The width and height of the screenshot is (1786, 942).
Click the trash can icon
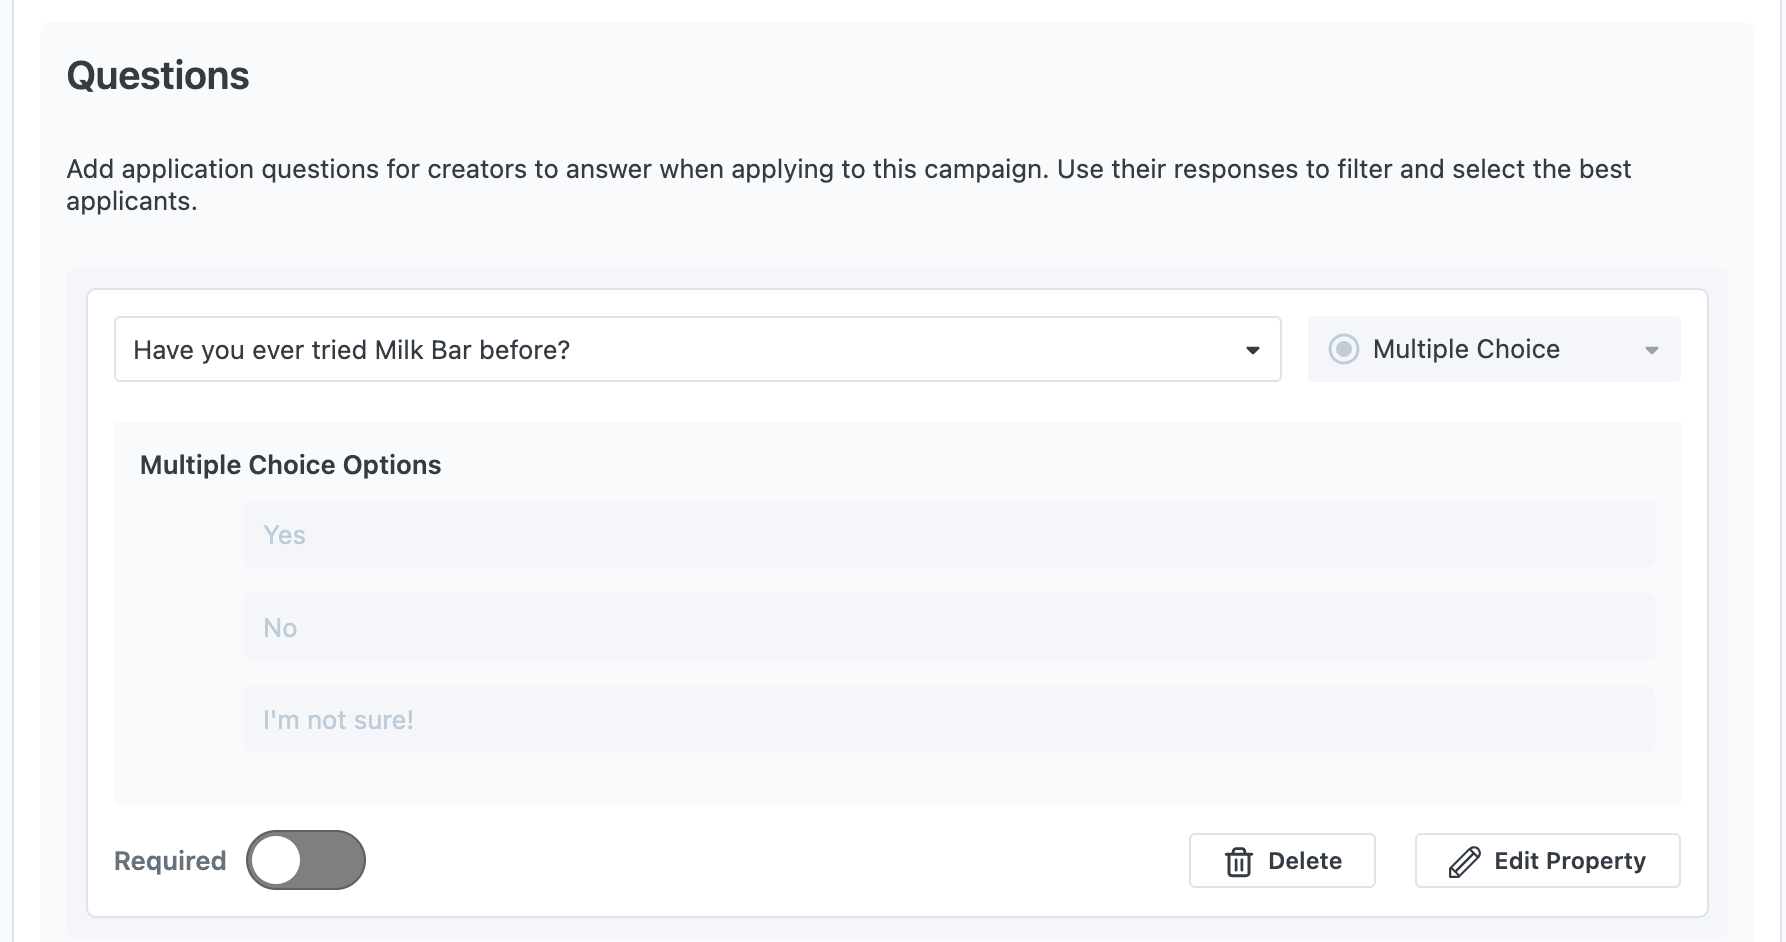tap(1238, 861)
